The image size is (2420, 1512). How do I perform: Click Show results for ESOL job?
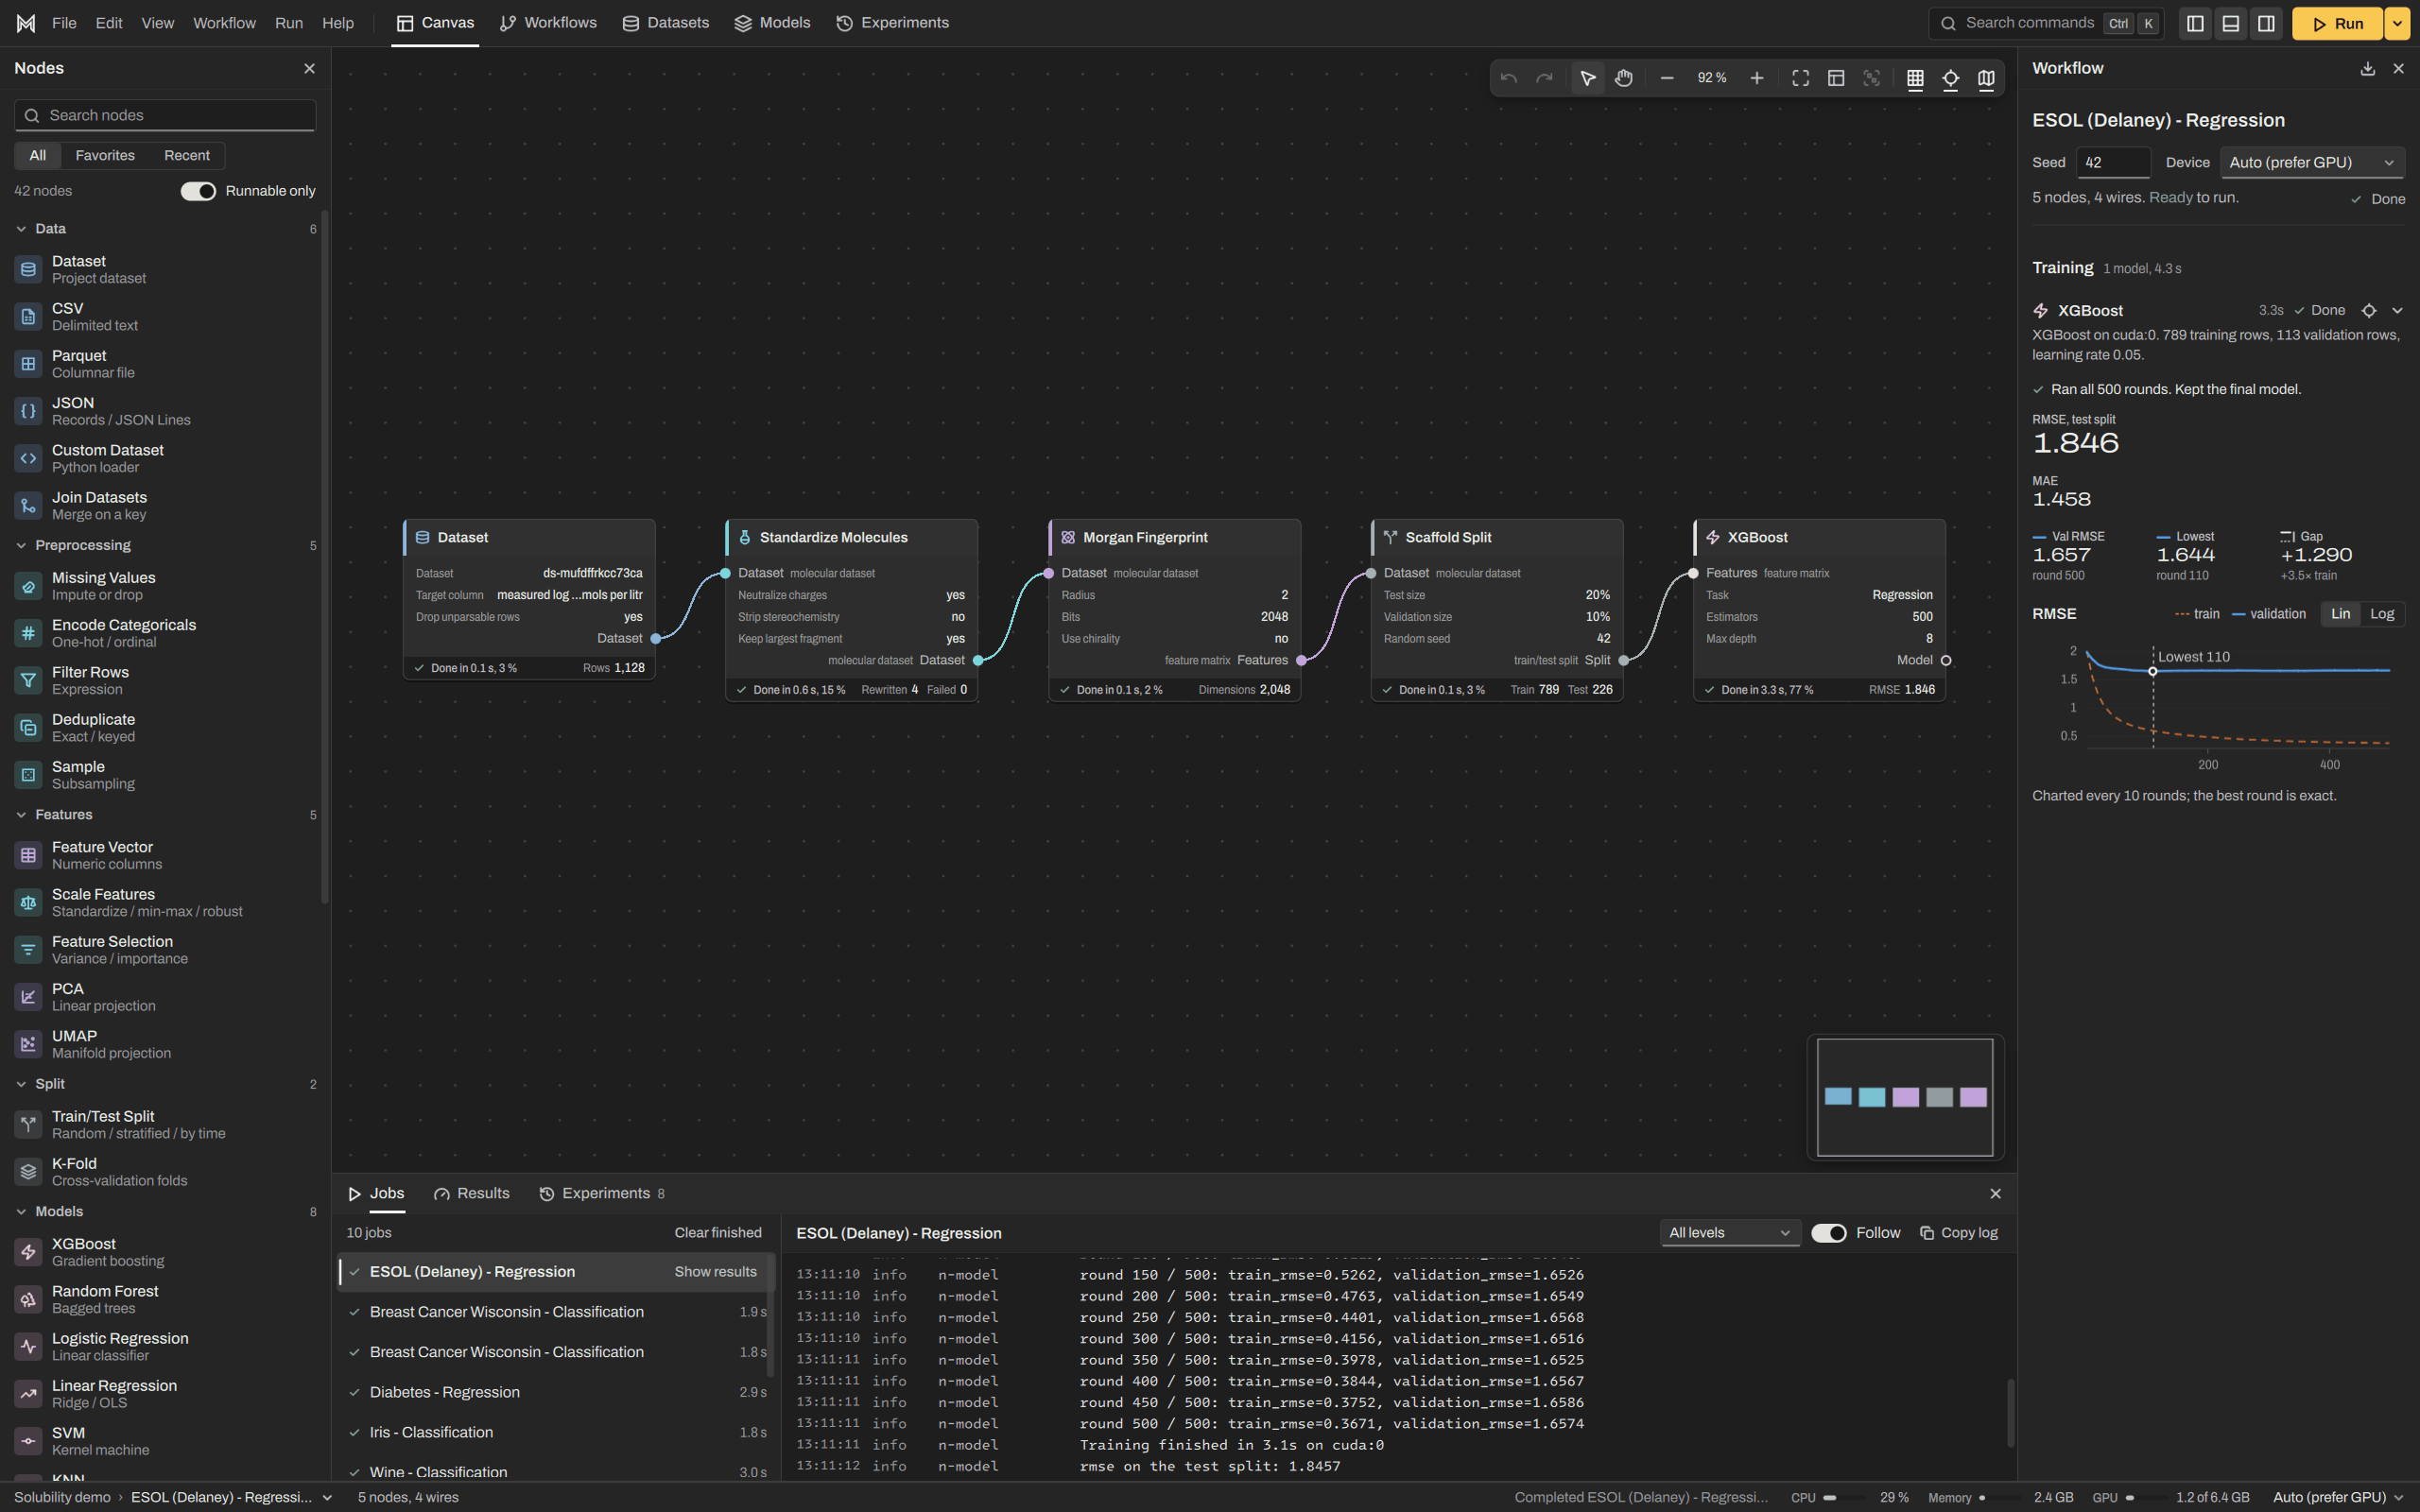point(715,1272)
